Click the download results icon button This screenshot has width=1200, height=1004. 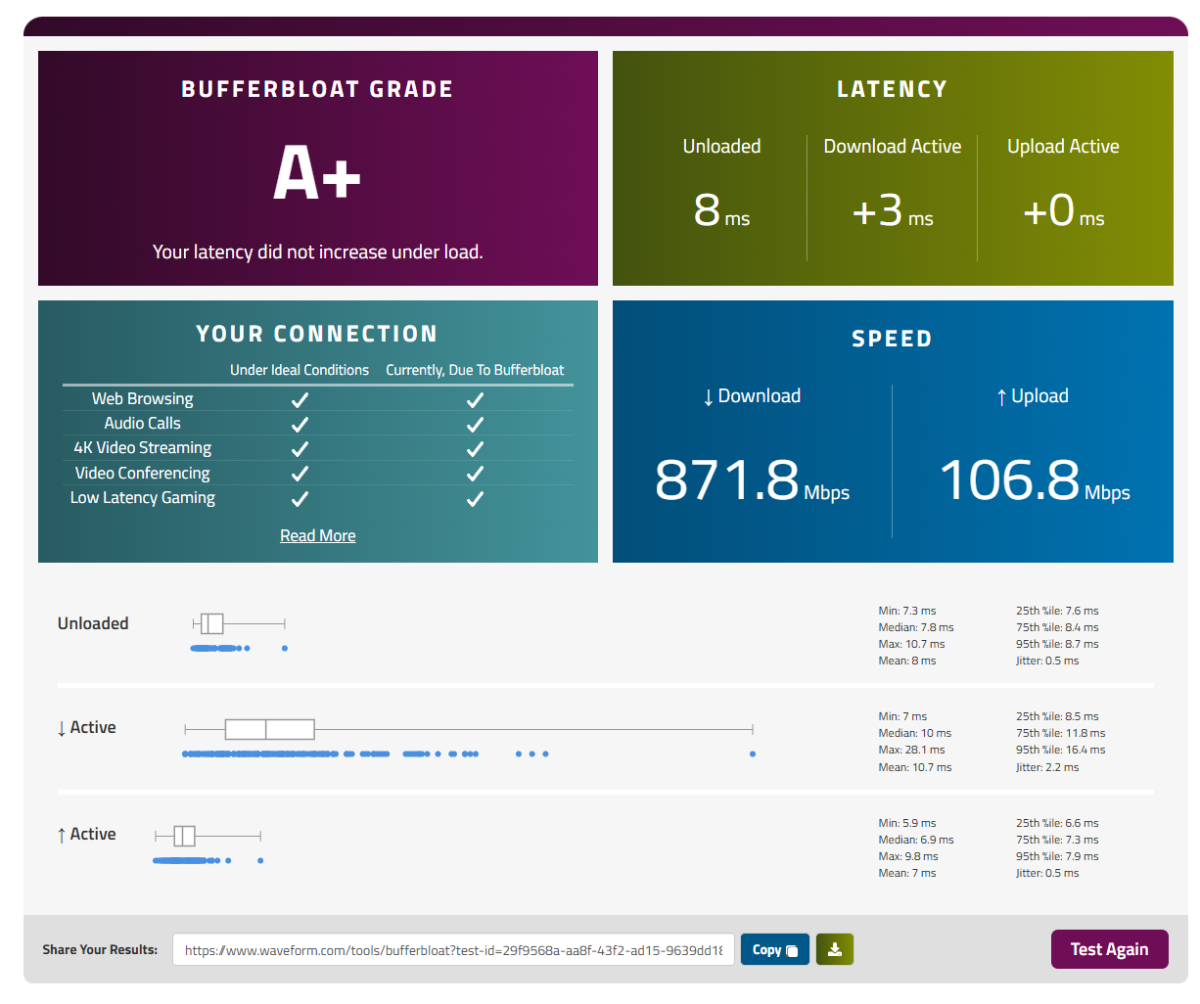(x=835, y=950)
